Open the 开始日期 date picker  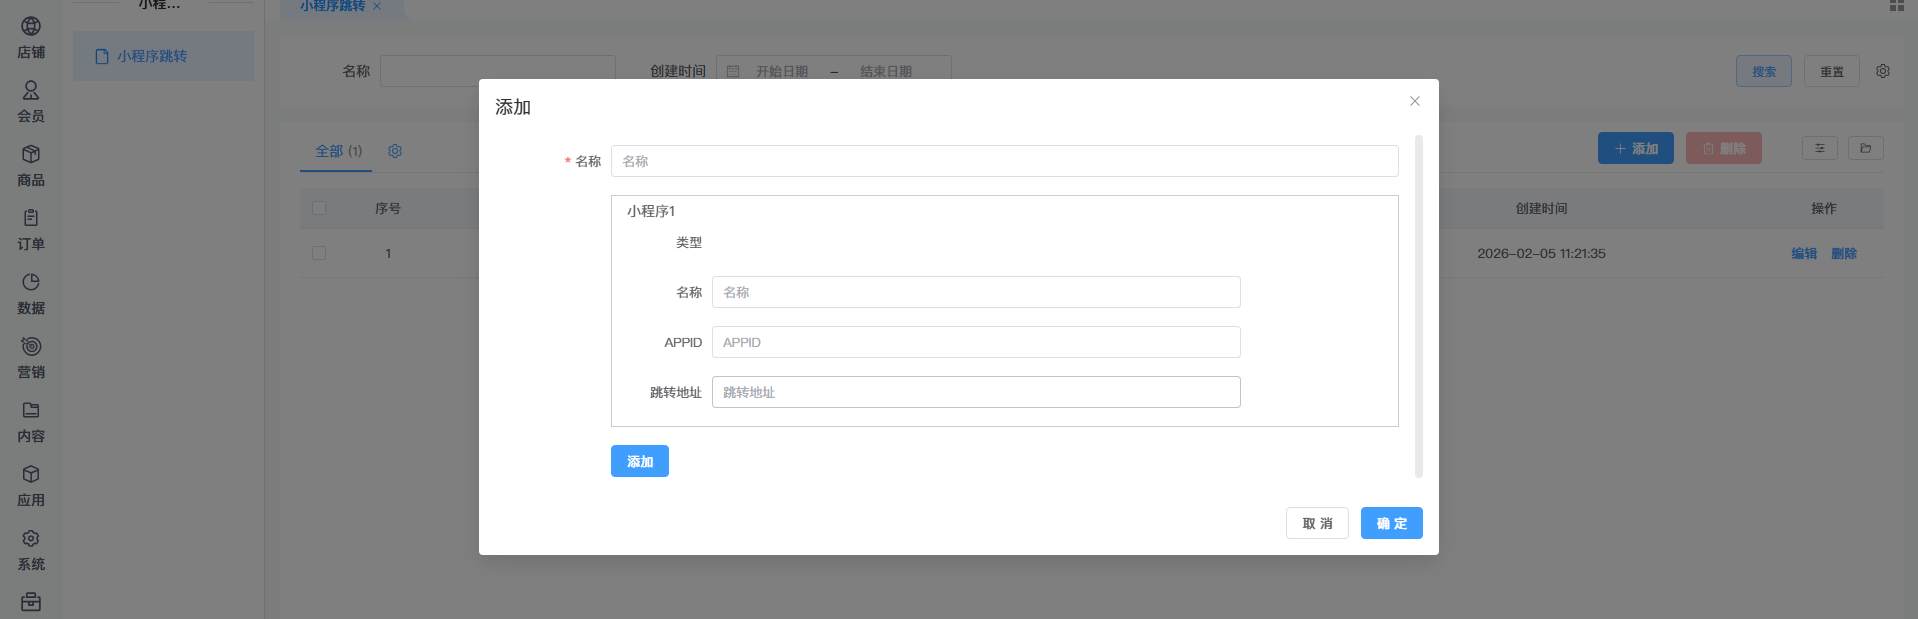coord(782,71)
